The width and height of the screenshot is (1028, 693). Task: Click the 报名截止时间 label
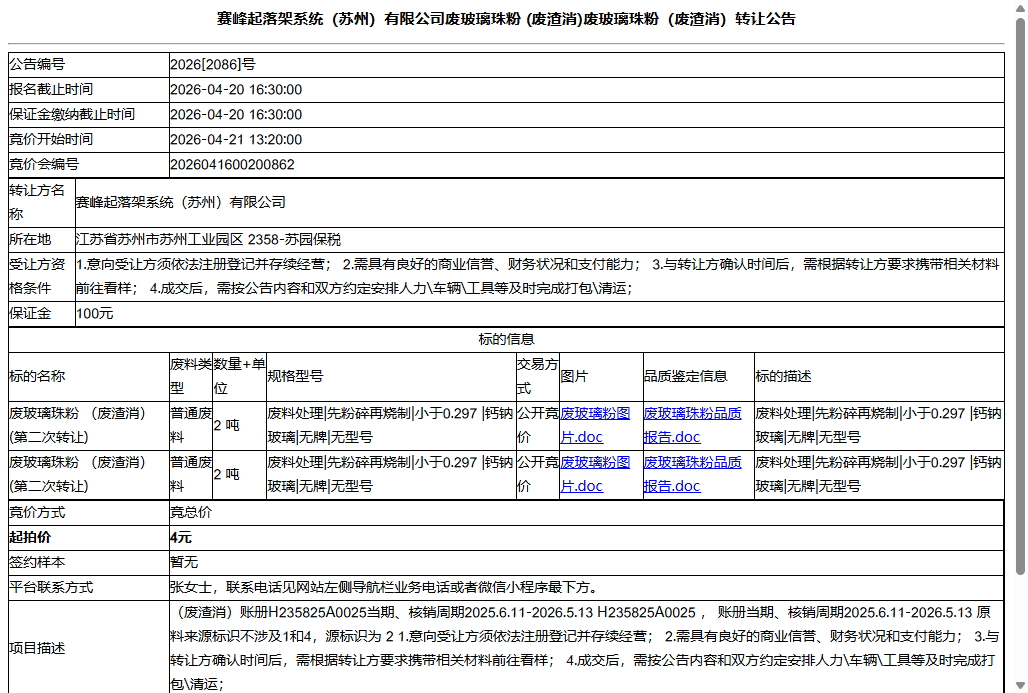(x=51, y=89)
